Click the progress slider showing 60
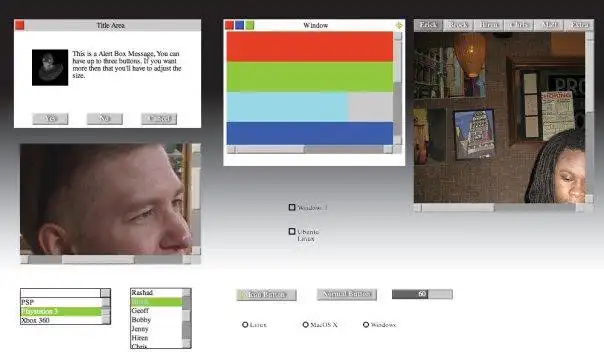The height and width of the screenshot is (362, 604). (x=422, y=294)
